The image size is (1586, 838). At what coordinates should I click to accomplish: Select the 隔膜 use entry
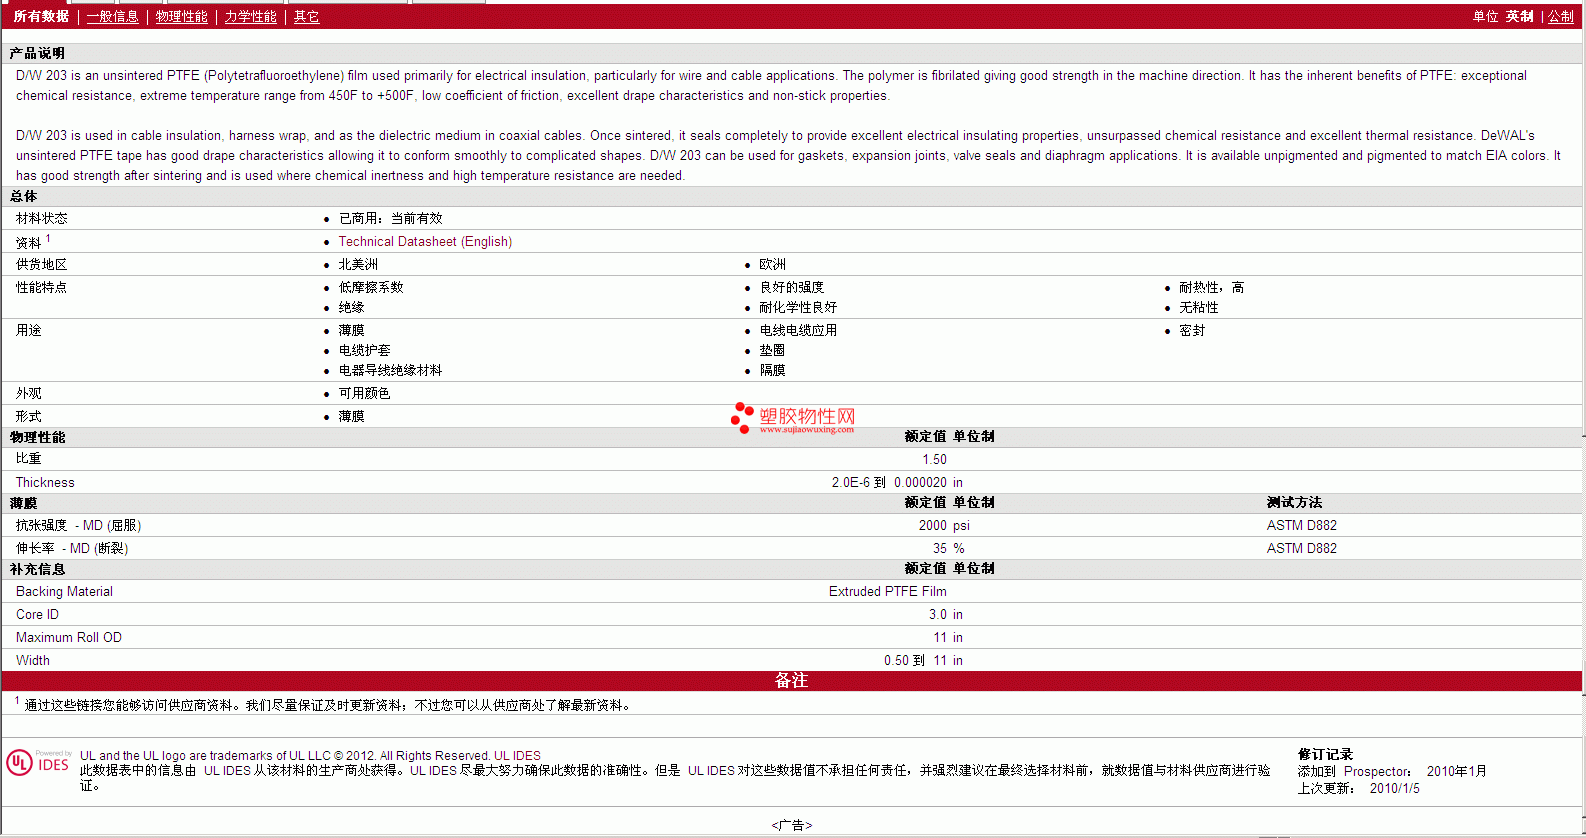tap(772, 371)
